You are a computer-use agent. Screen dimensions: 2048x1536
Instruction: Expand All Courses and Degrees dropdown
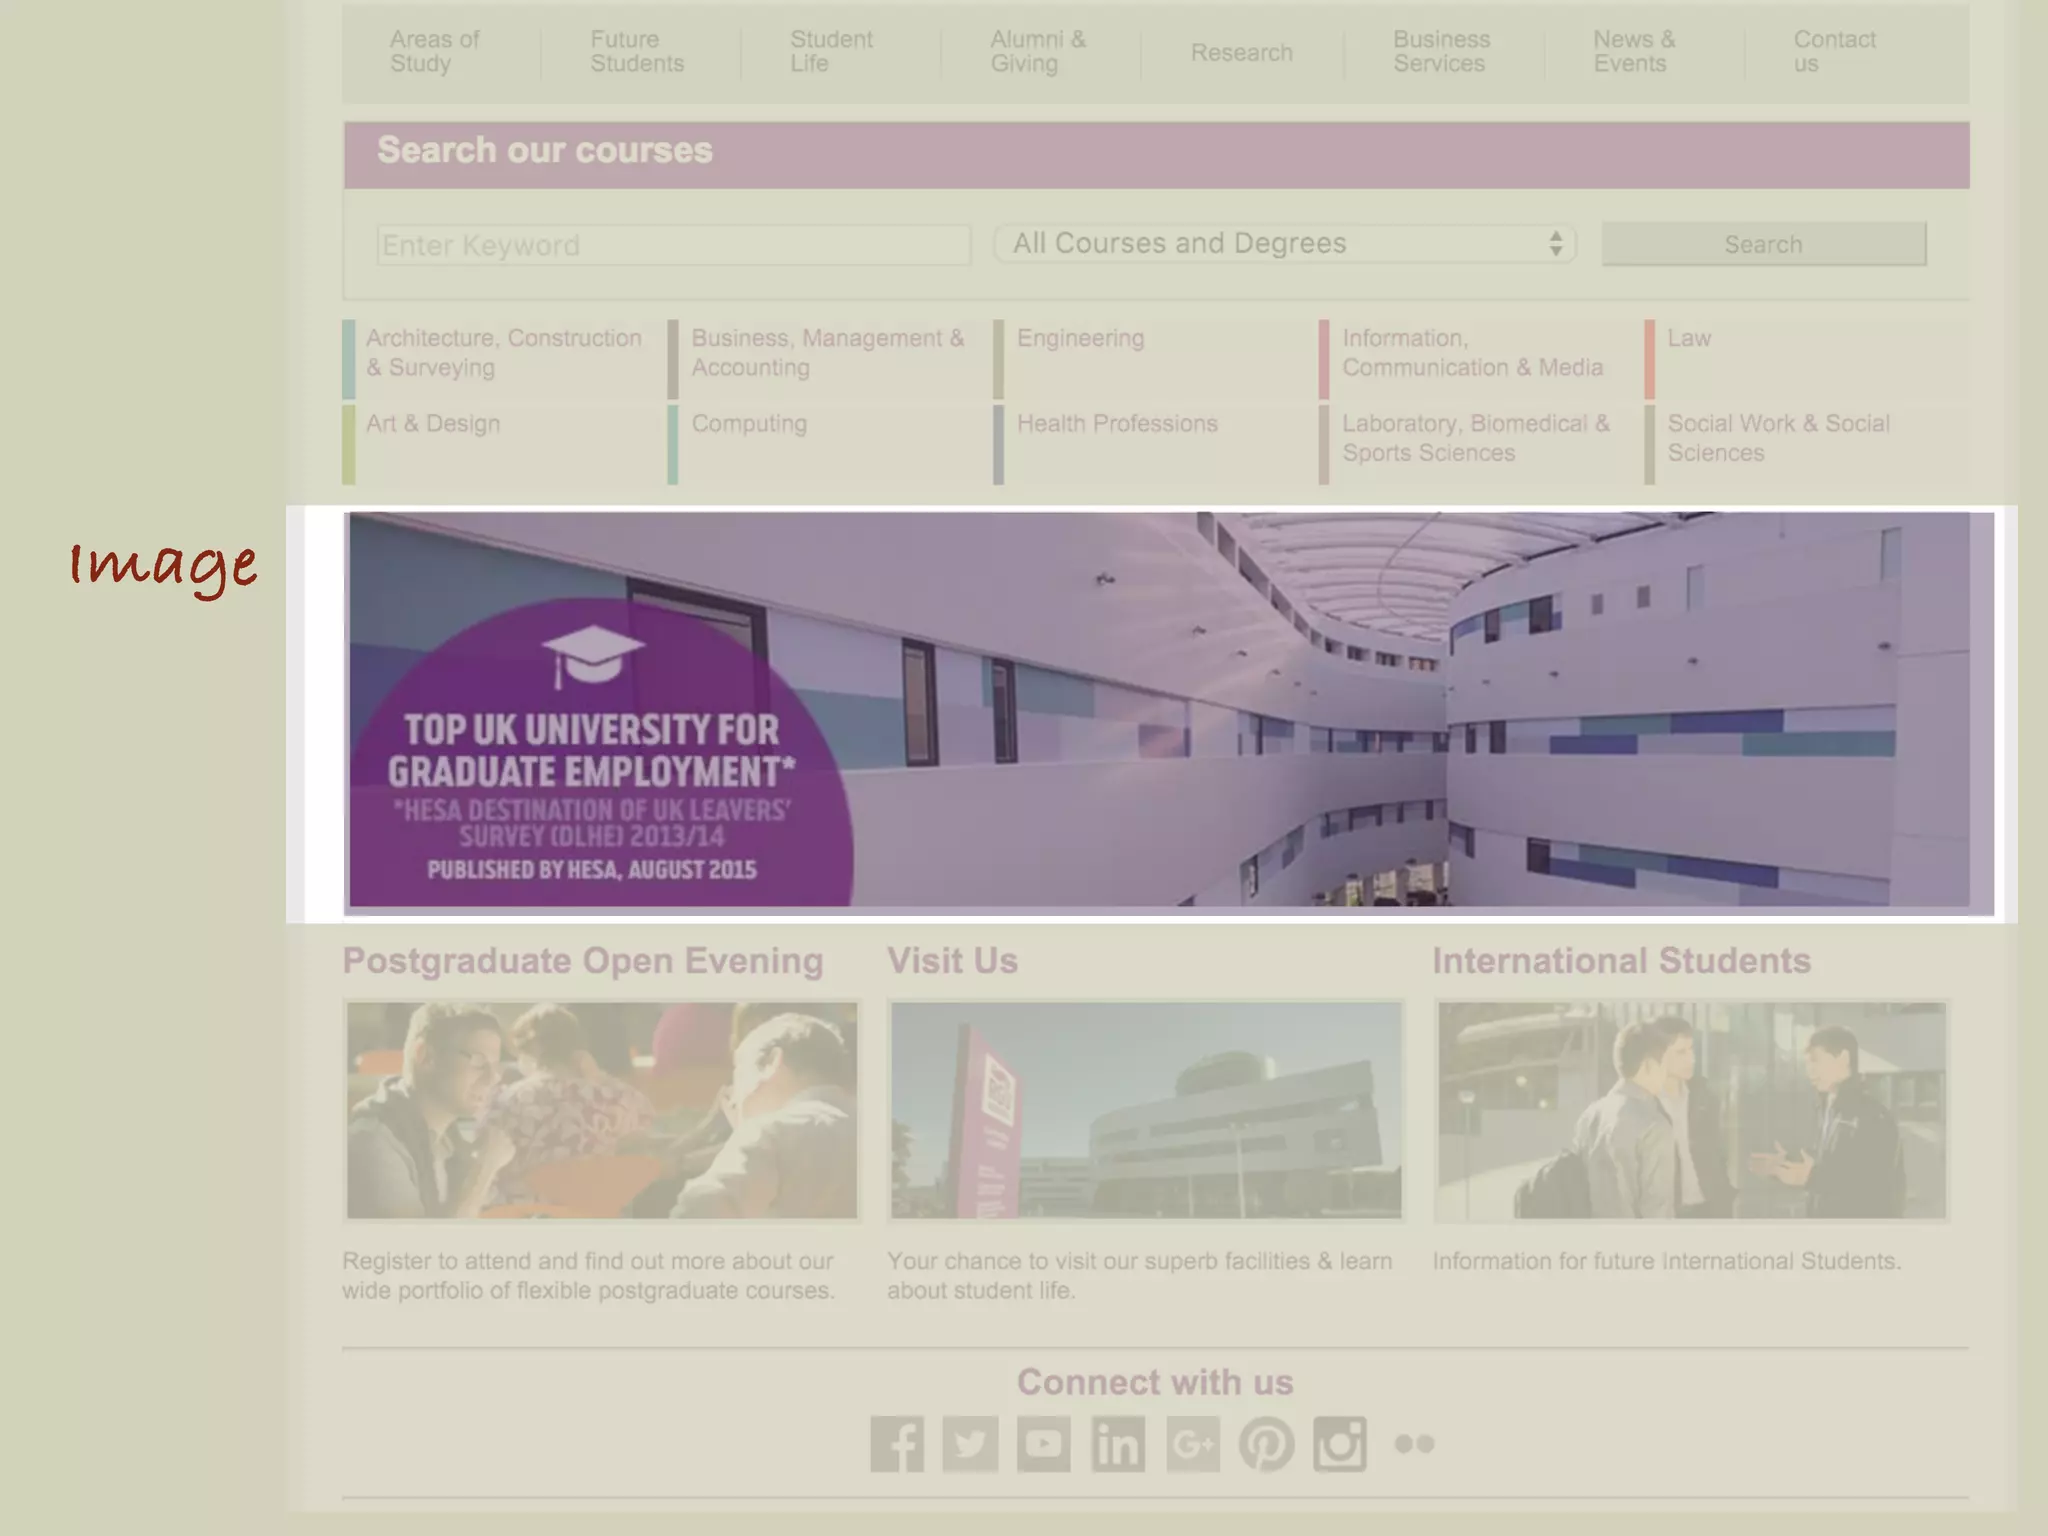1284,244
